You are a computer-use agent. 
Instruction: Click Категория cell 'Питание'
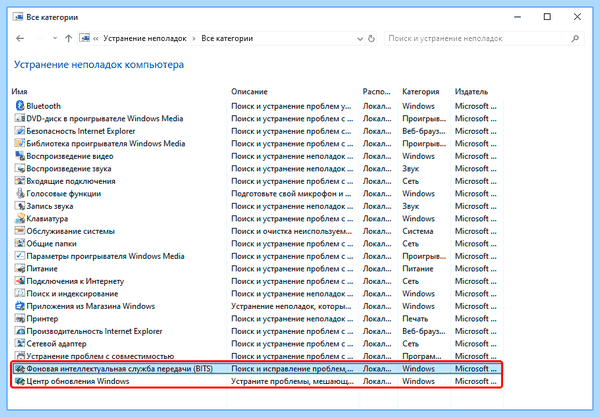click(417, 269)
